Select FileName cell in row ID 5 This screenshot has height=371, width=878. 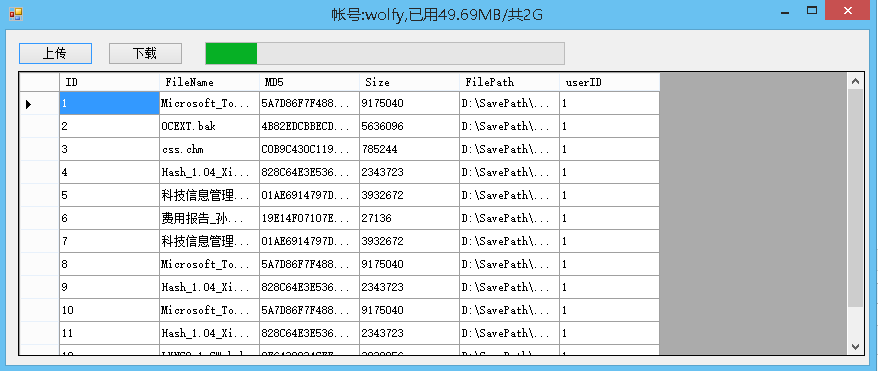coord(209,195)
